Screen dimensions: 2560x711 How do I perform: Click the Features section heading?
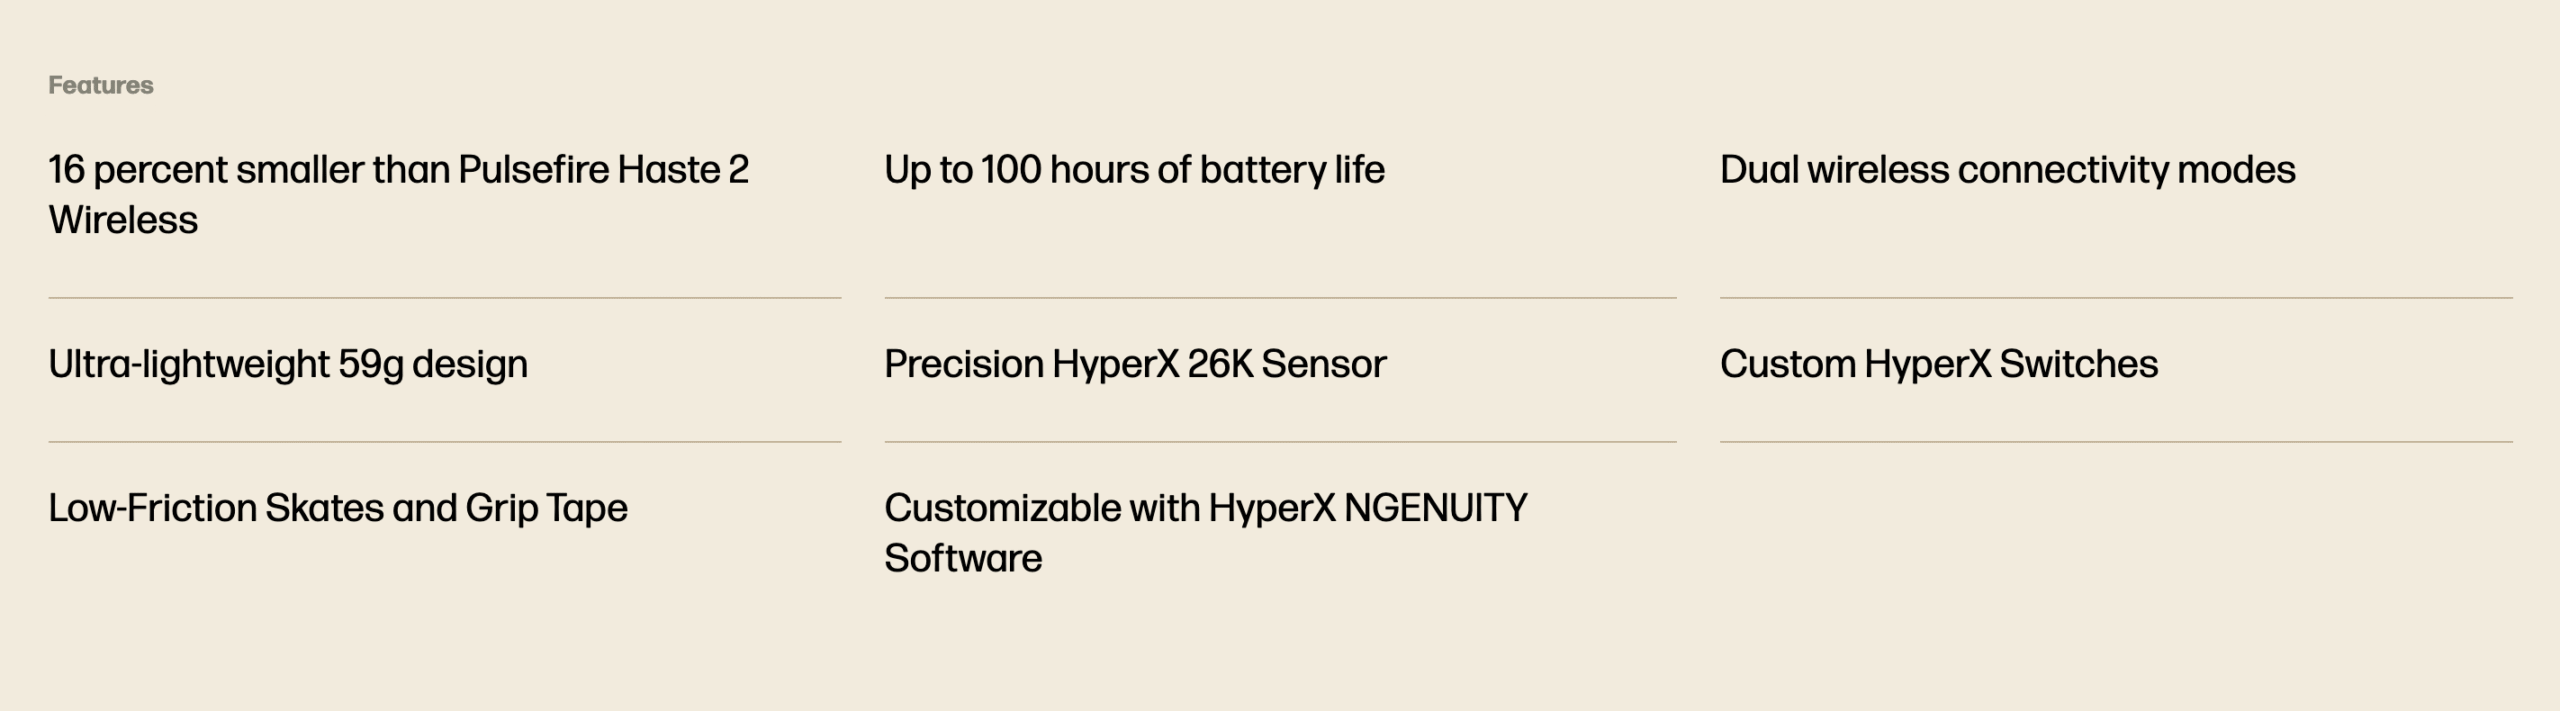(x=101, y=85)
